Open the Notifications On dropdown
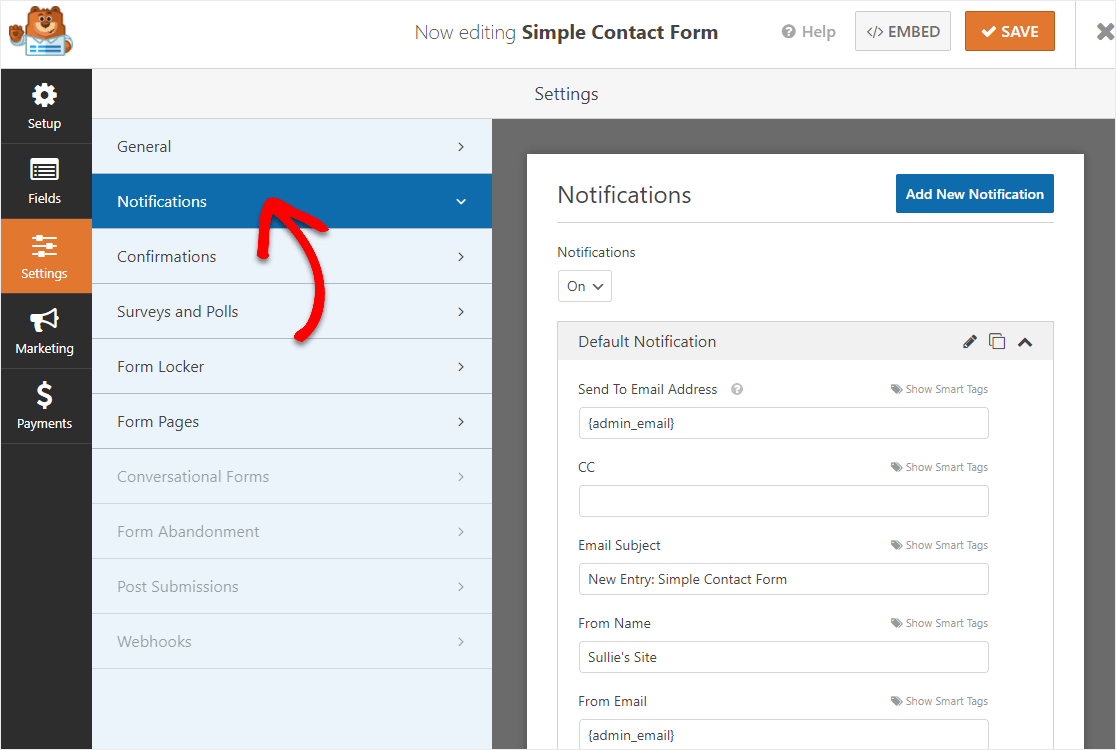This screenshot has width=1116, height=750. click(x=584, y=286)
